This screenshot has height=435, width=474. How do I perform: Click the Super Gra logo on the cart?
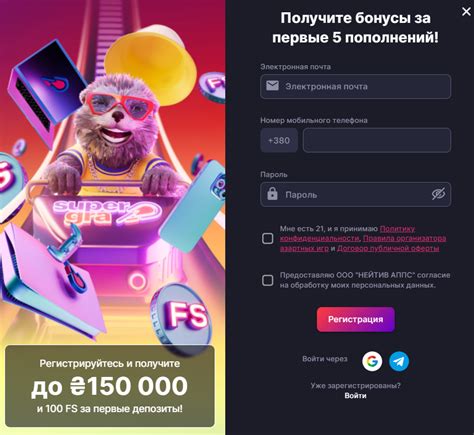point(105,213)
